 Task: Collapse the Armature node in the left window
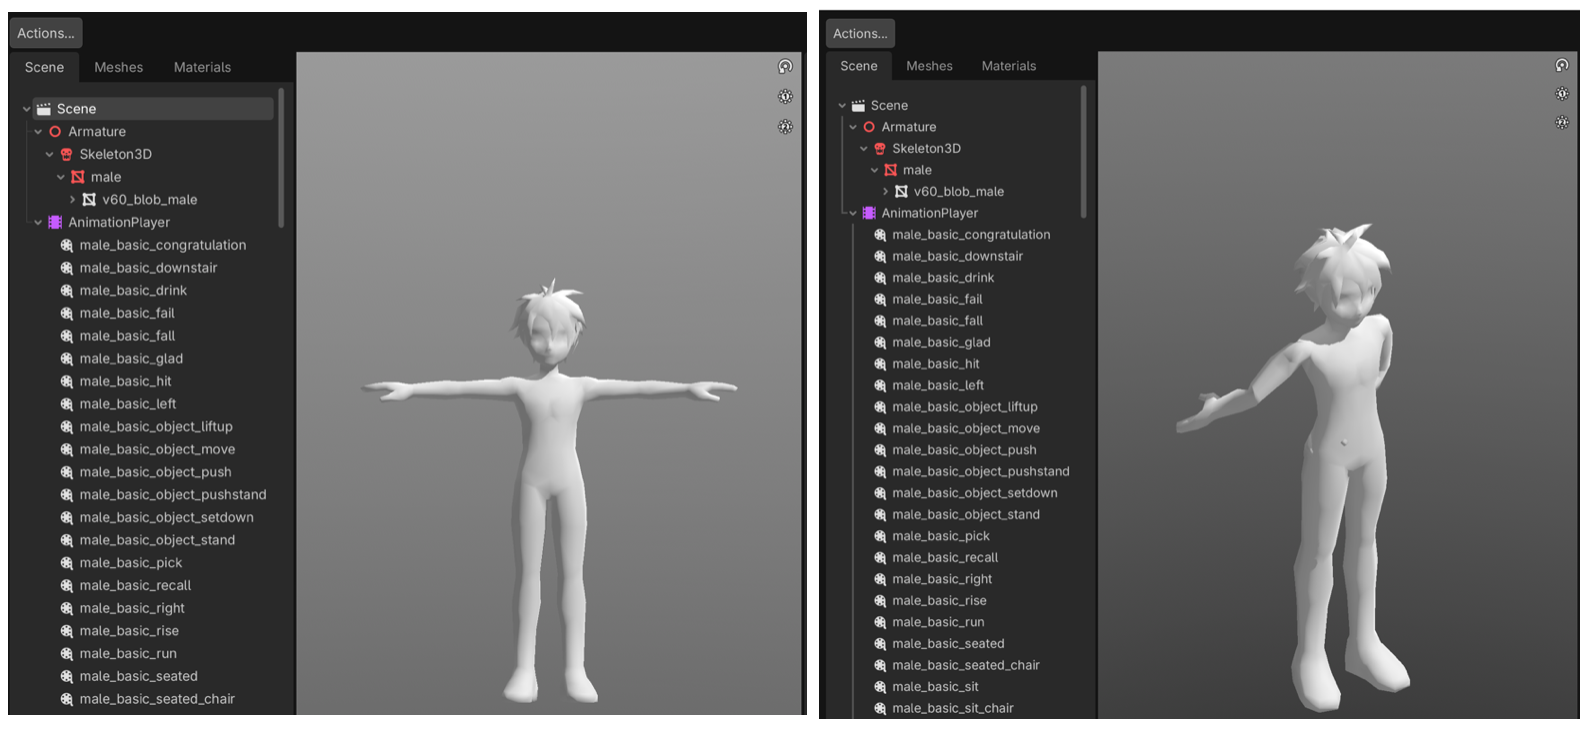38,132
